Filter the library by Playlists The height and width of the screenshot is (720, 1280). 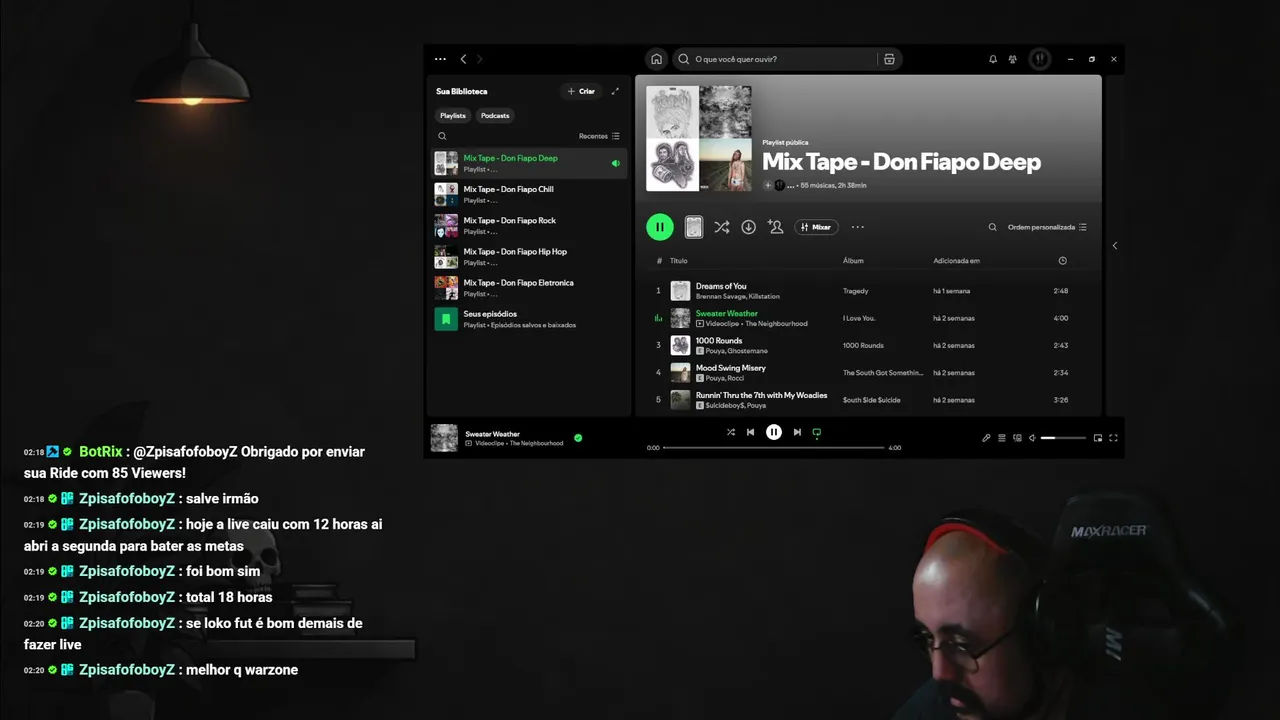[453, 115]
